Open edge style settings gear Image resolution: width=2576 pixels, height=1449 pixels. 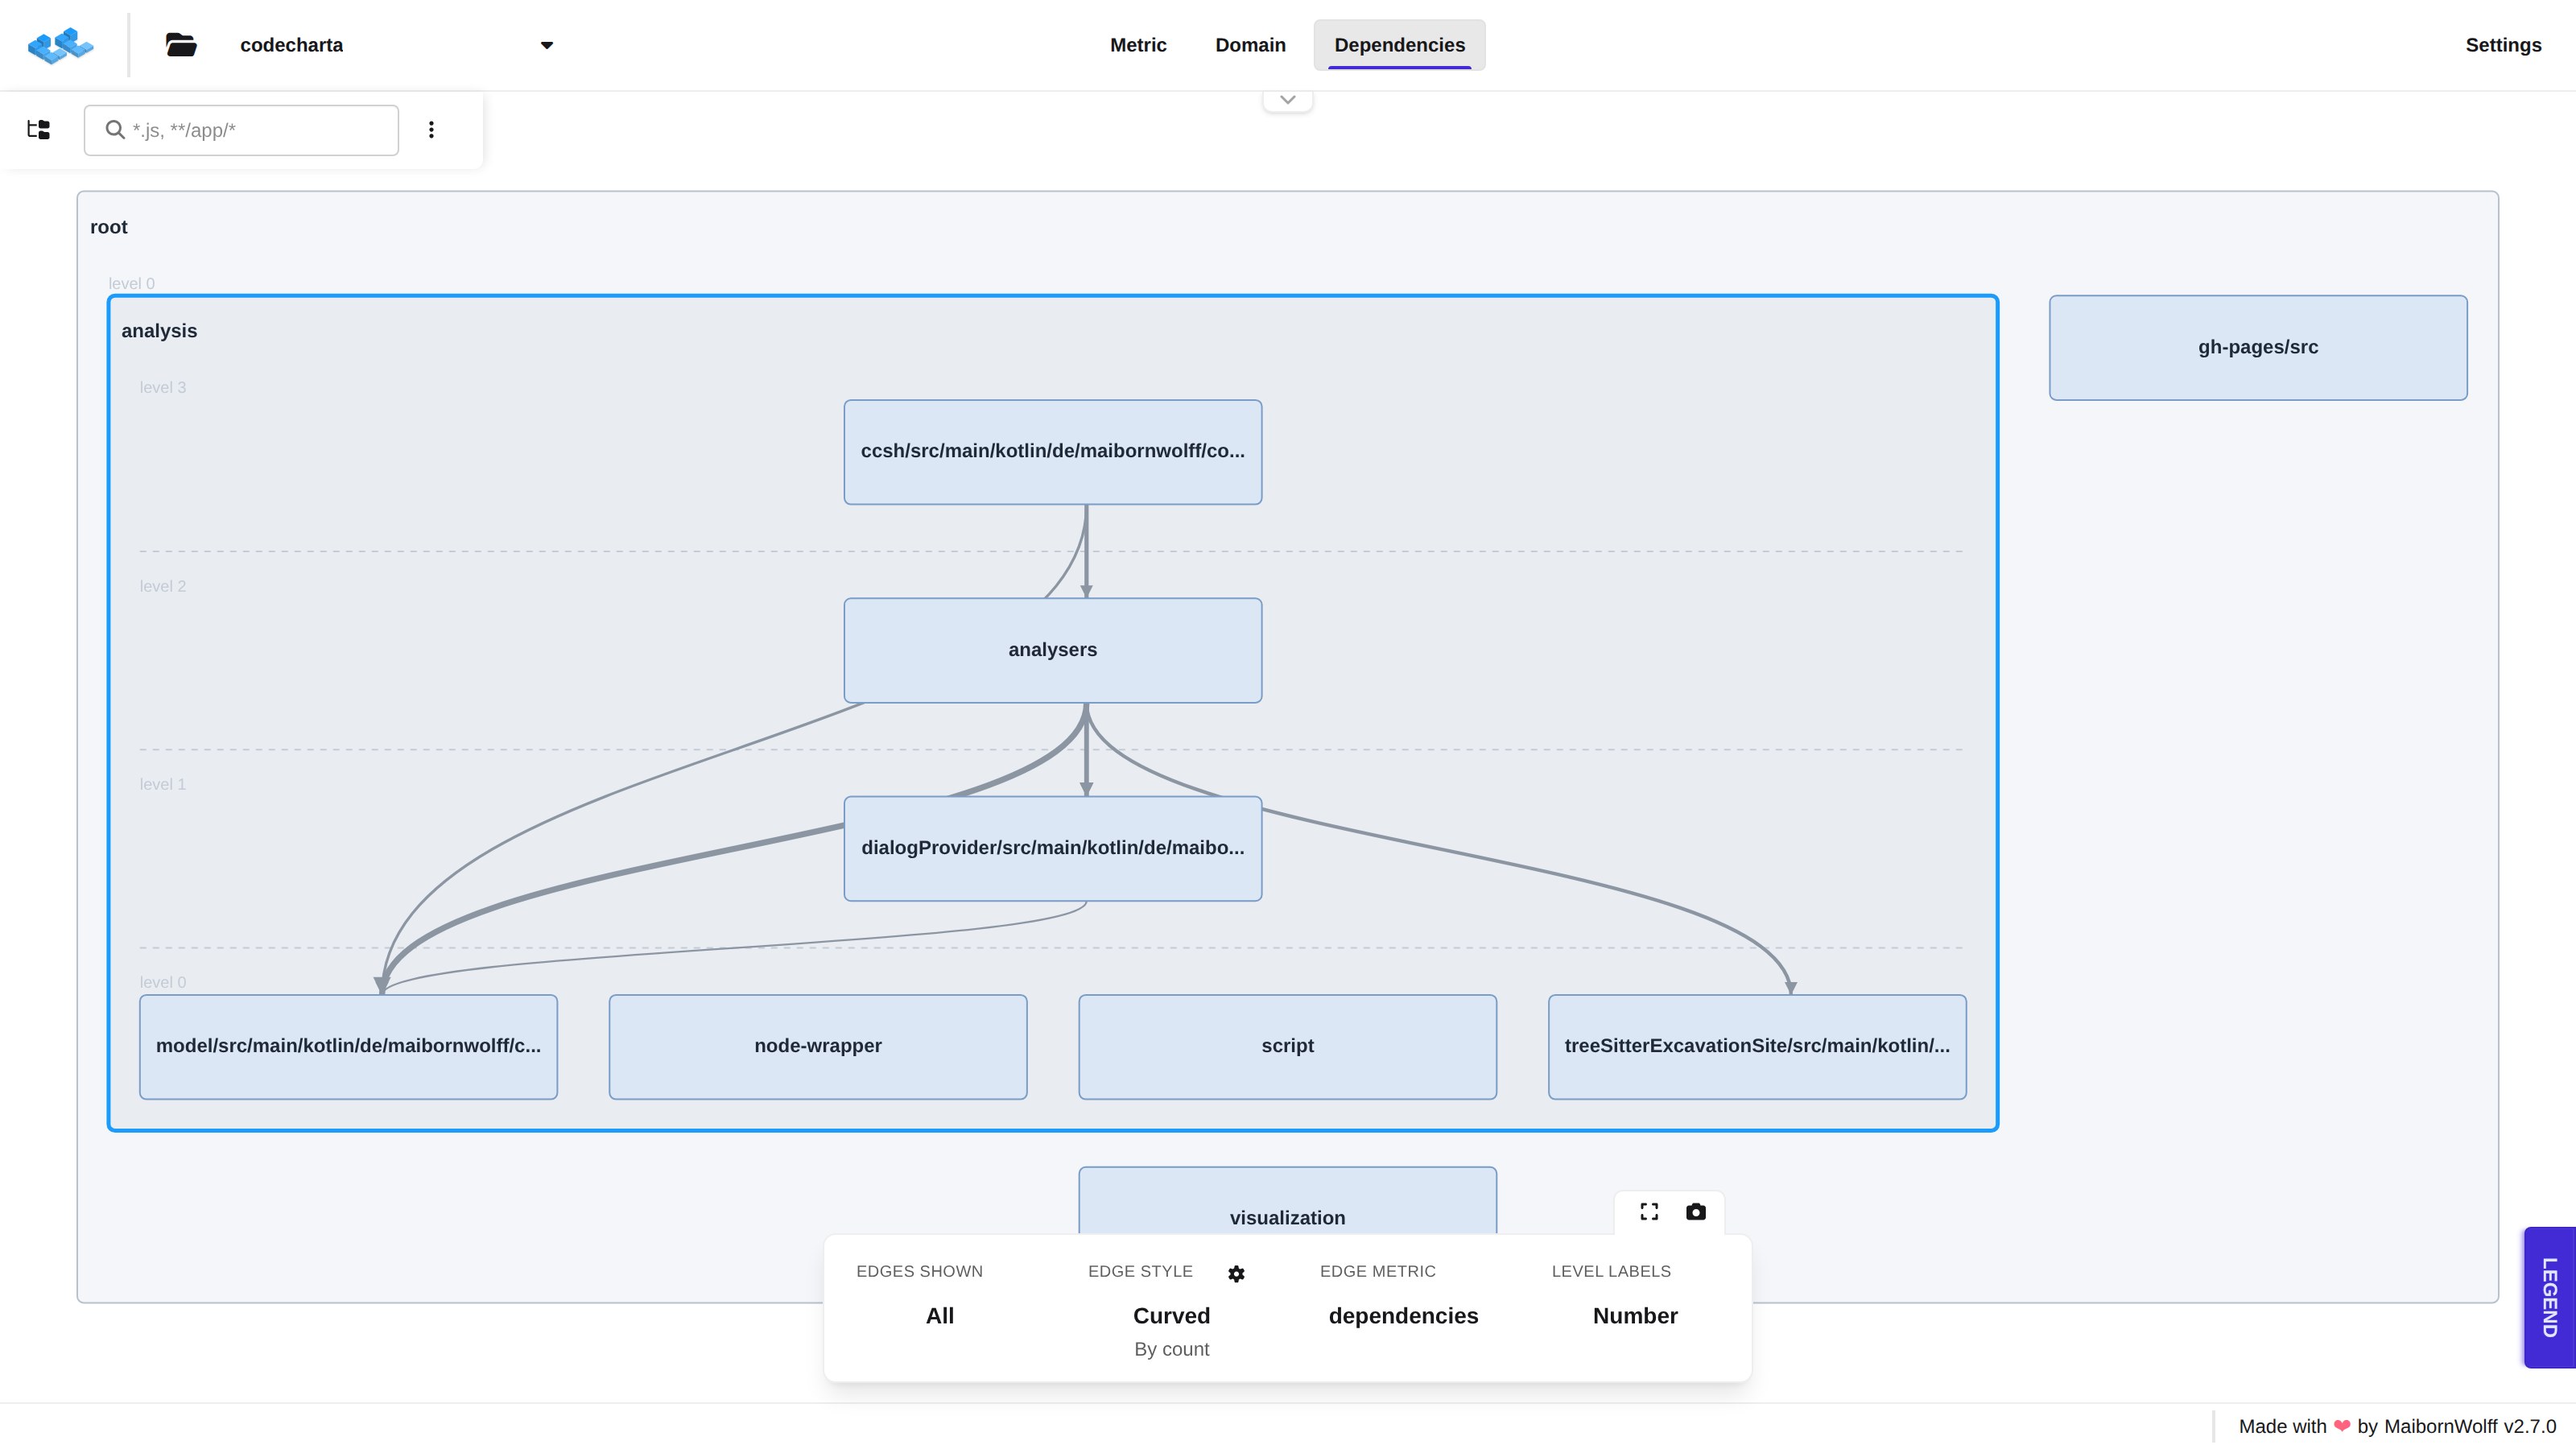(1236, 1274)
